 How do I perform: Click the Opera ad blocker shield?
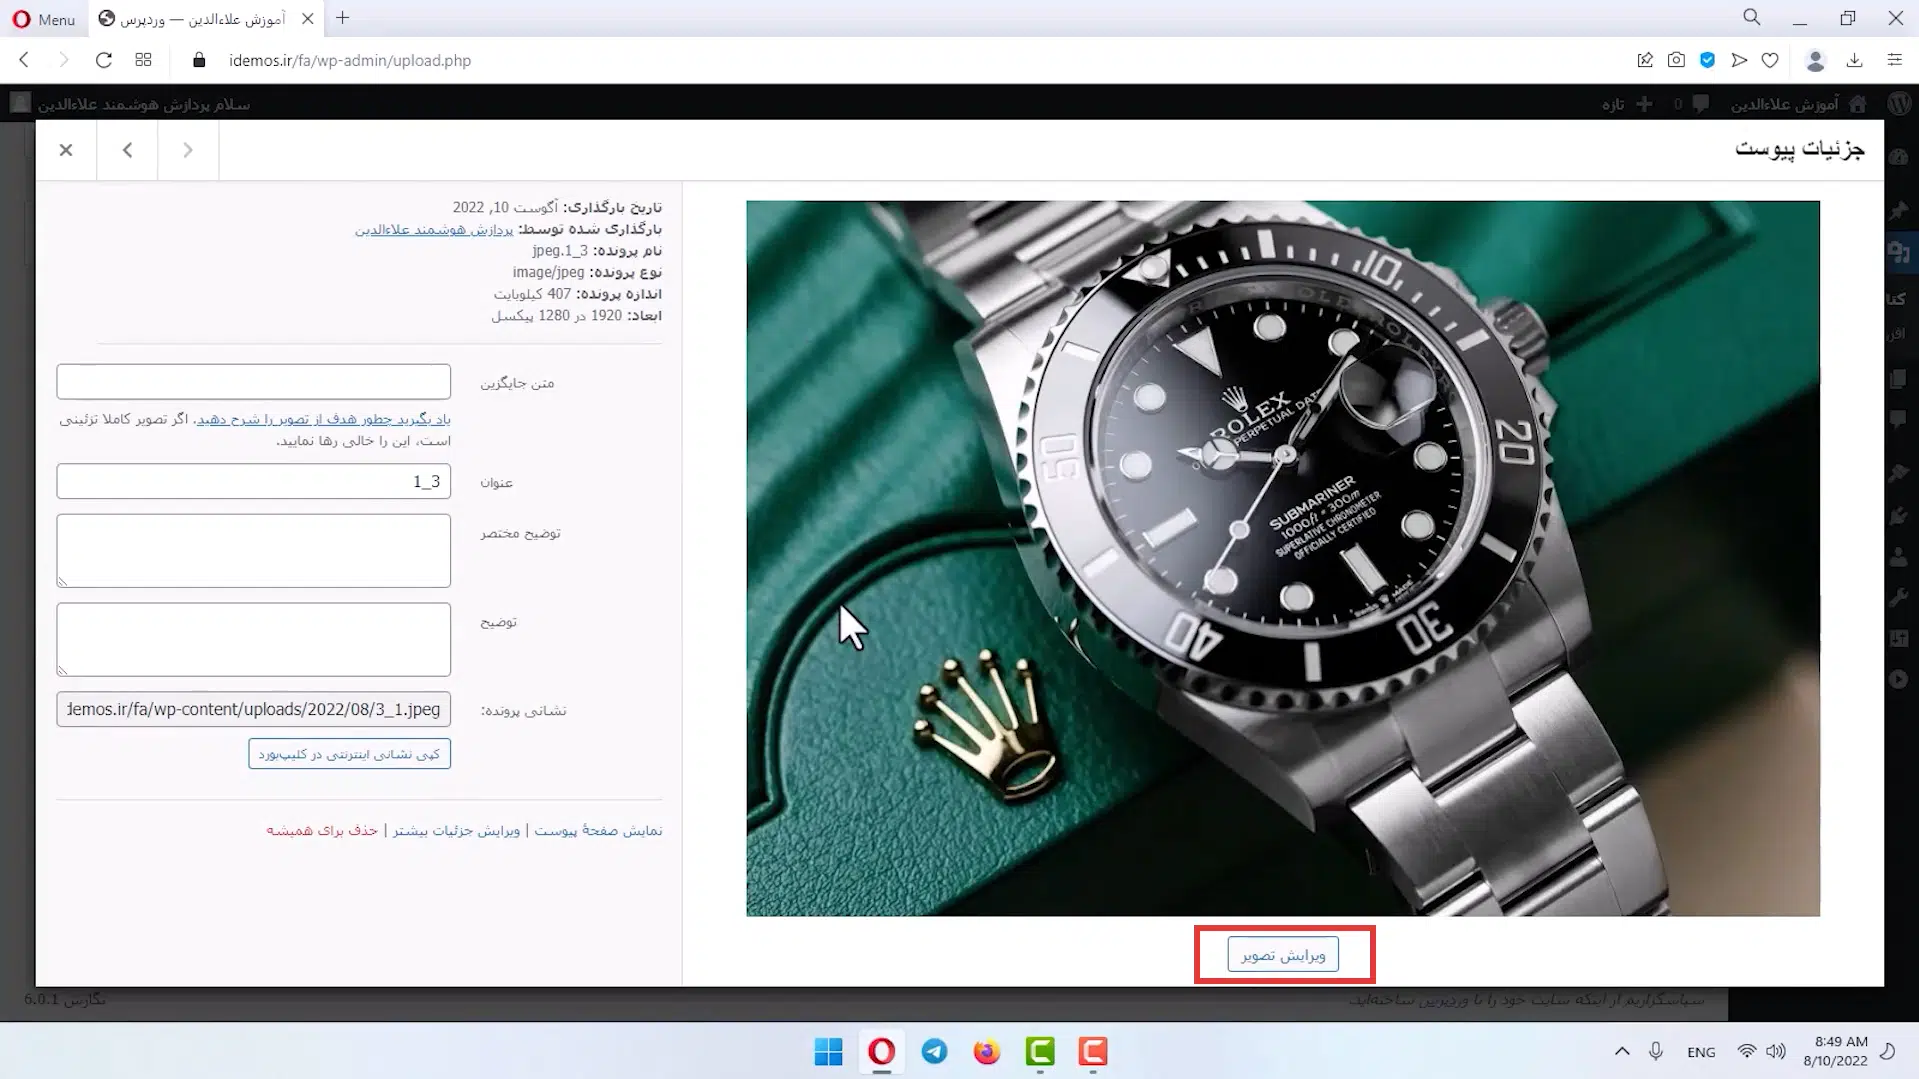[1707, 60]
